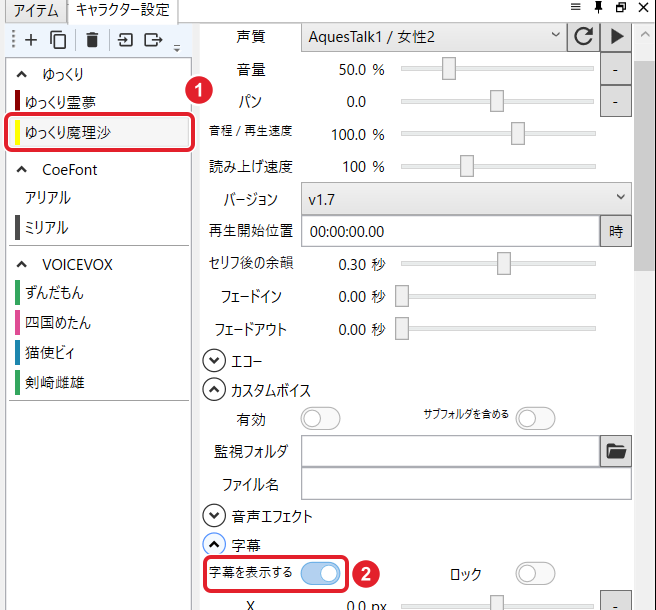Toggle the カスタムボイス 有効 switch
The width and height of the screenshot is (656, 610).
click(320, 418)
